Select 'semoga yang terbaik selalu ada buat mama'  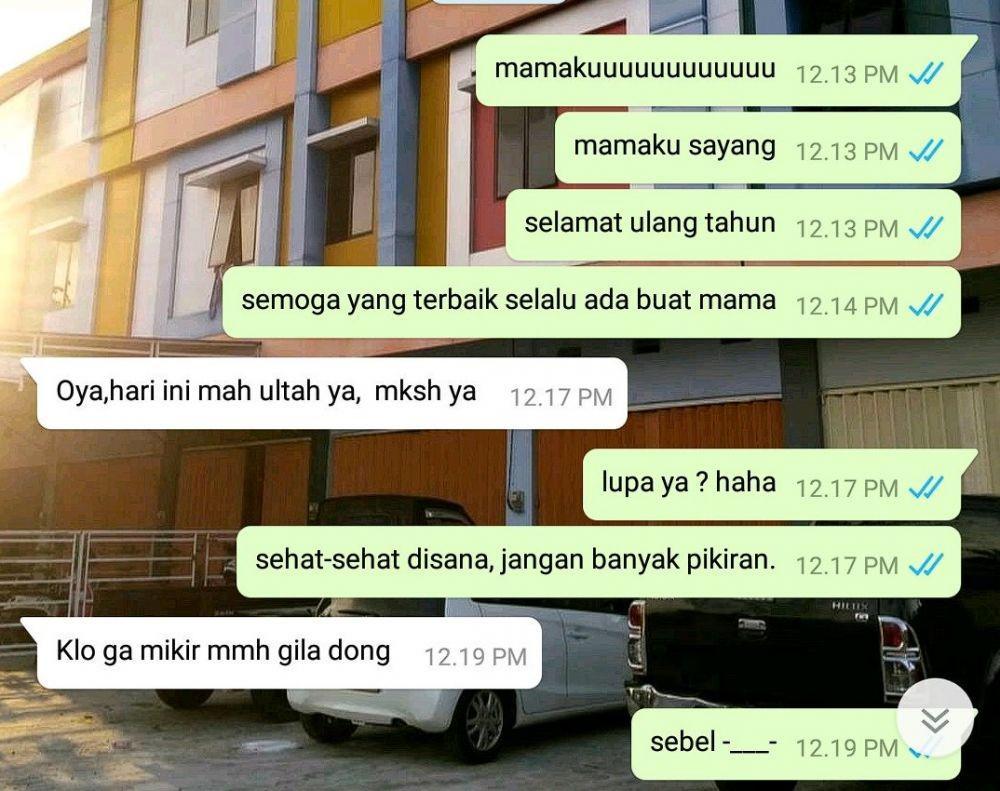coord(592,302)
